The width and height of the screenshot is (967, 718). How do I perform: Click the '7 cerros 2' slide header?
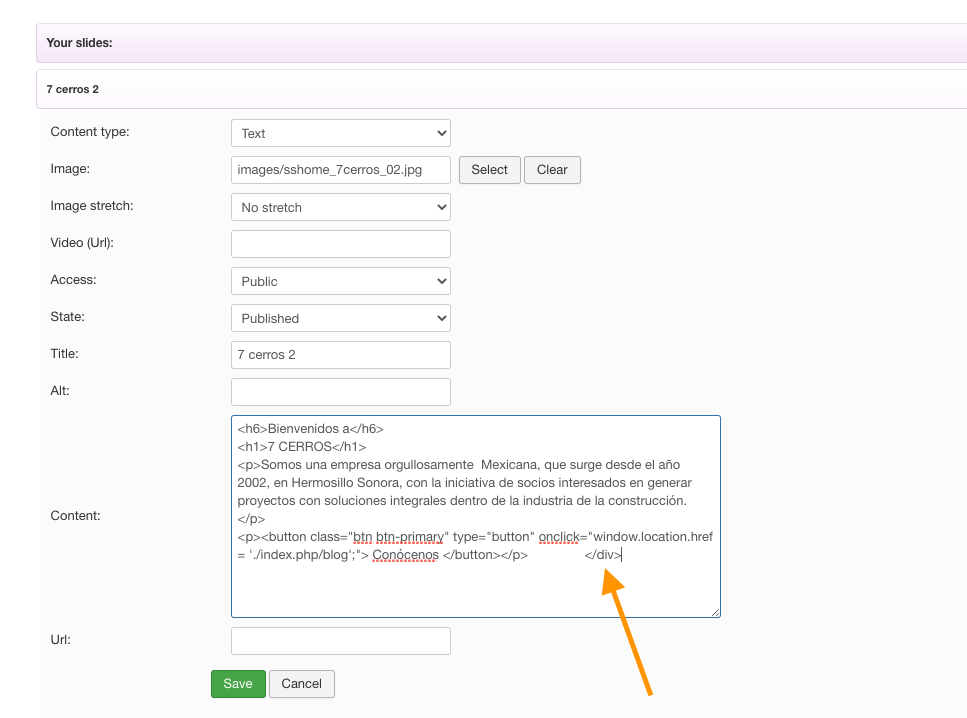pyautogui.click(x=501, y=89)
